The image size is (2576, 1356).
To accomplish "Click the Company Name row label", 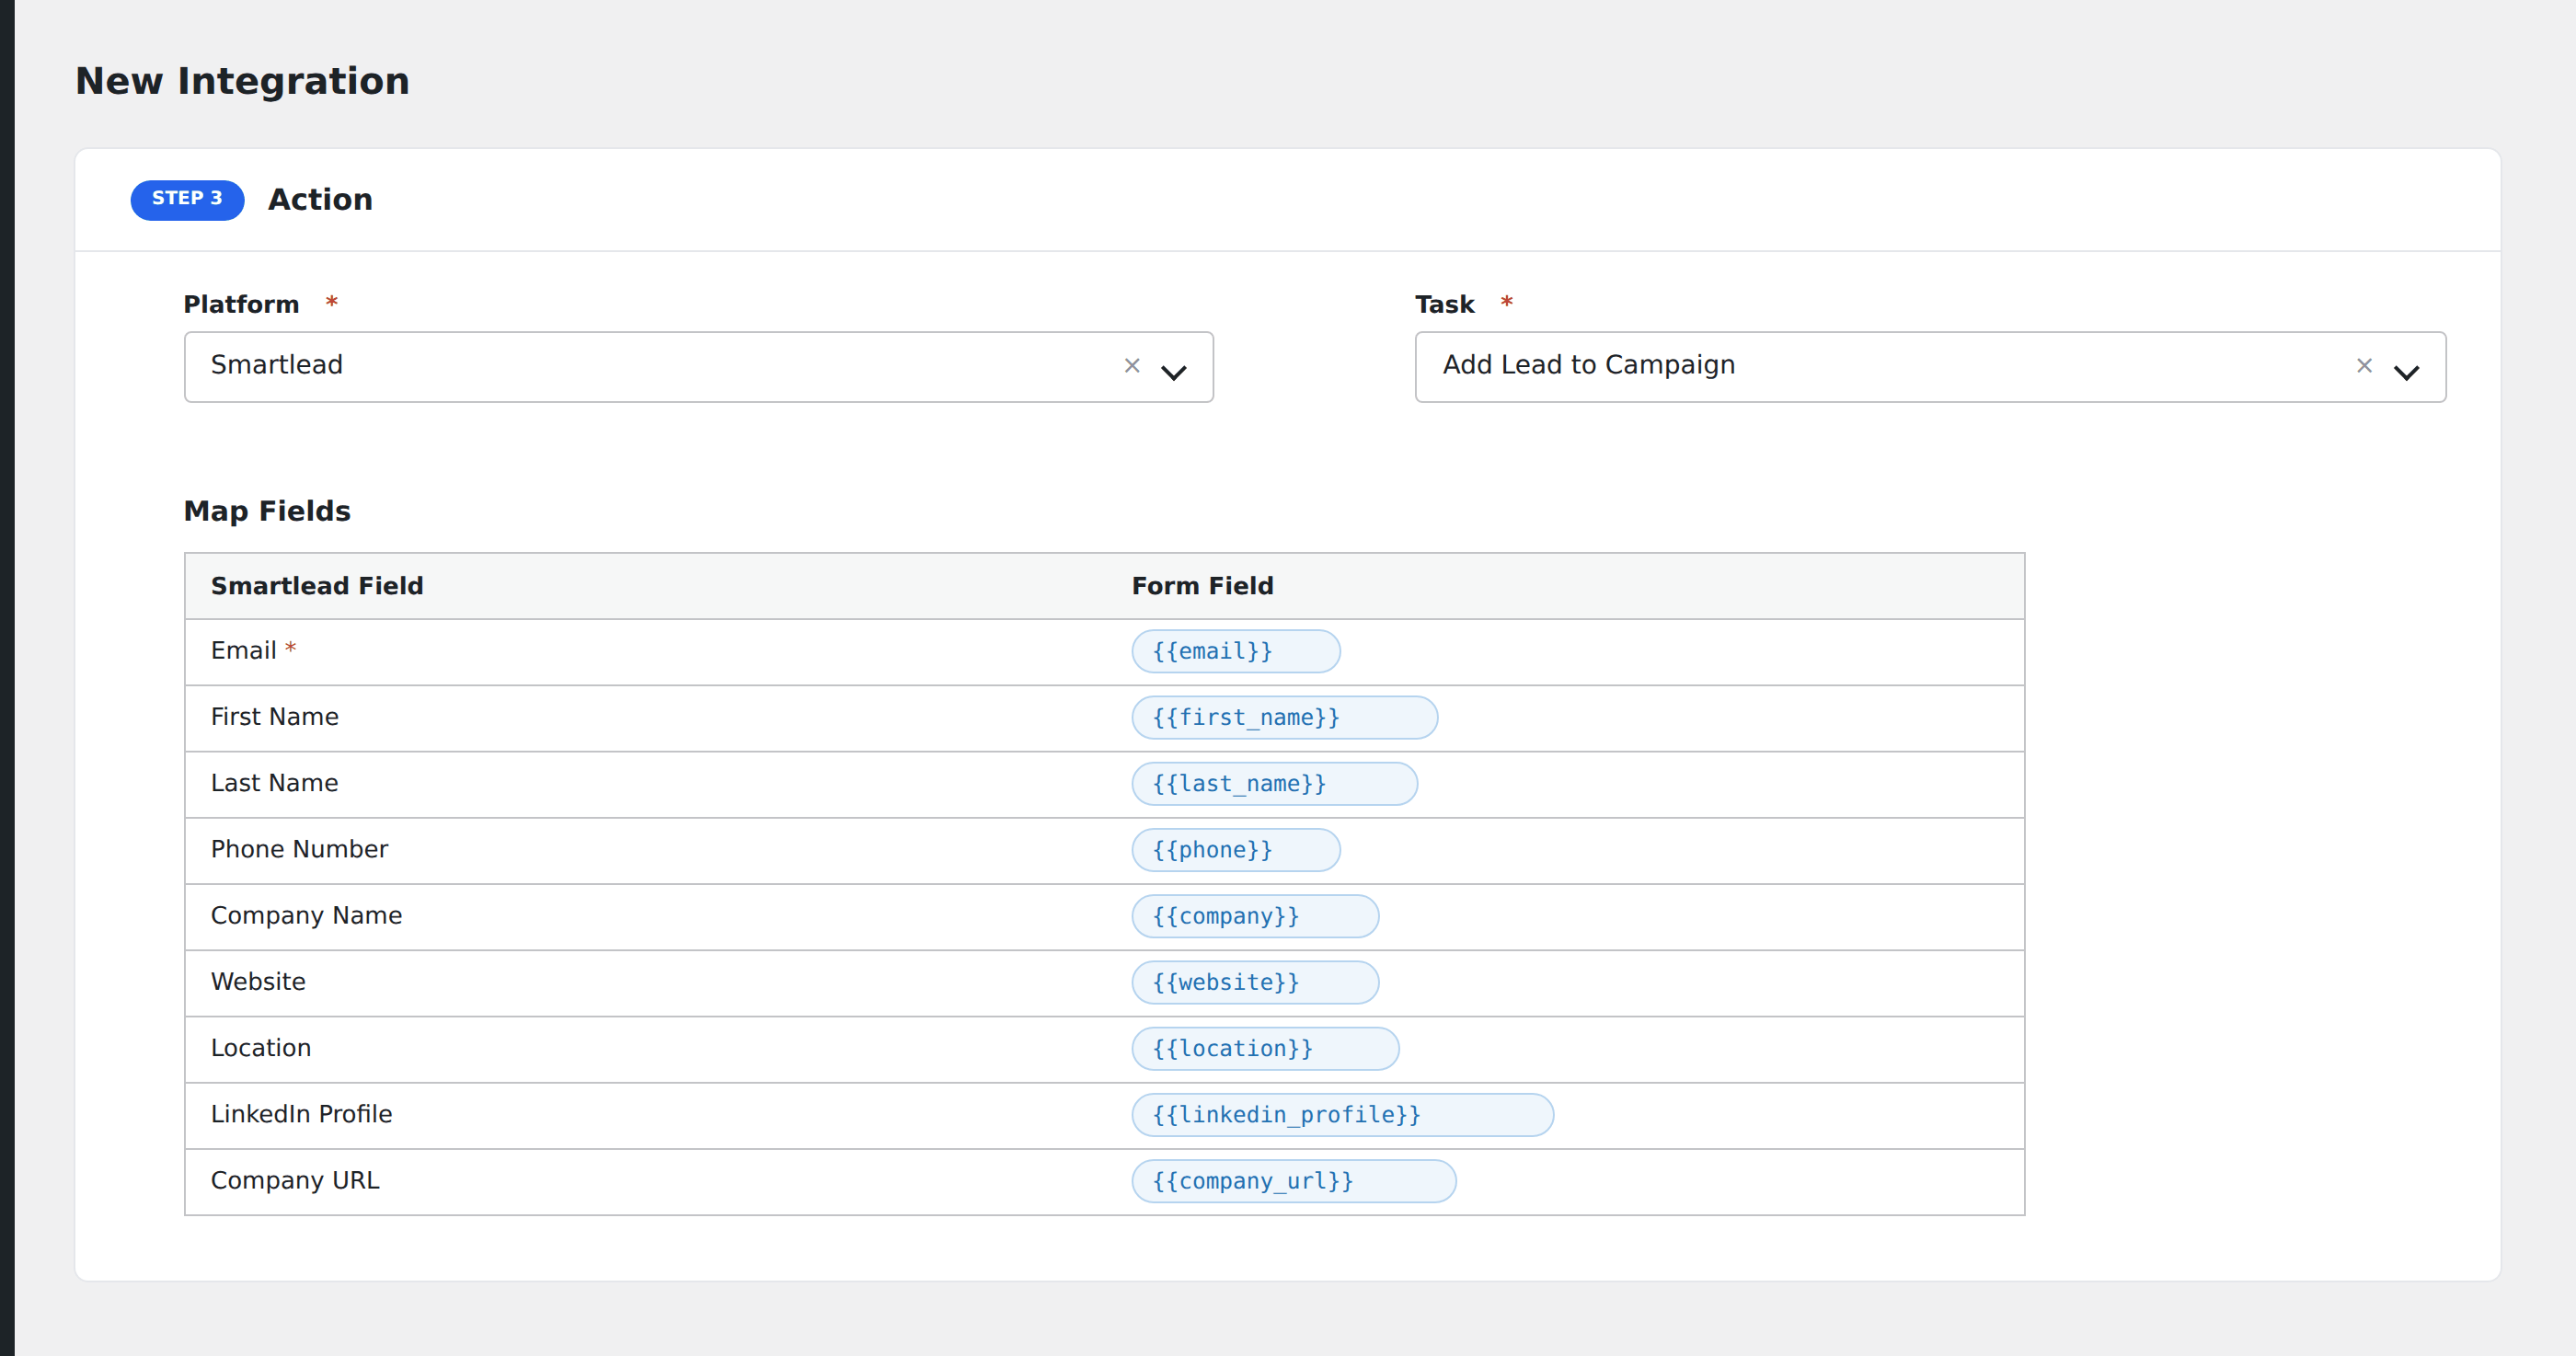I will (x=306, y=916).
